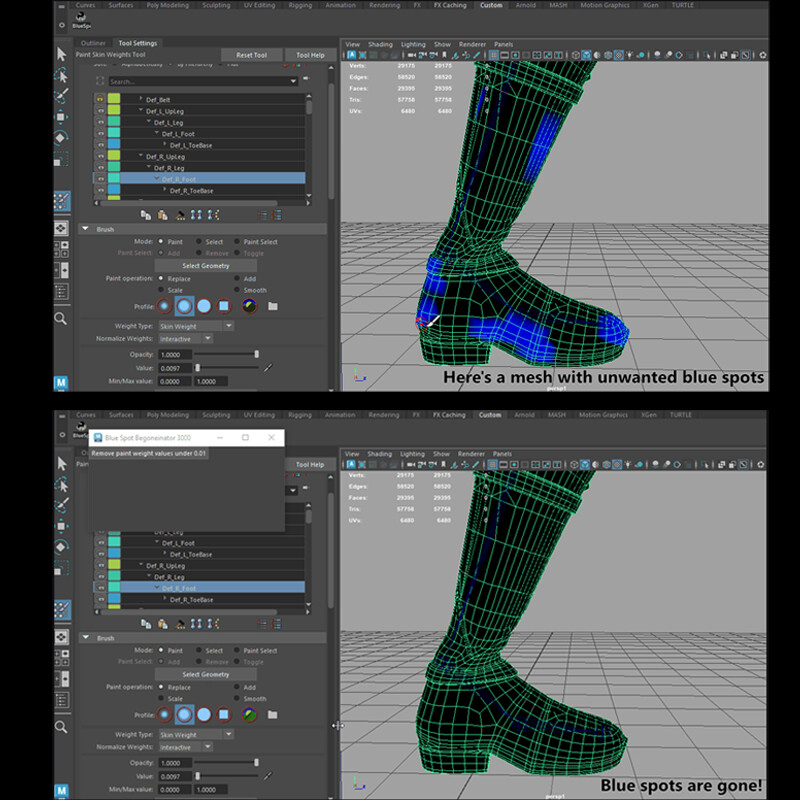Click the magnifier search icon in bottom toolbox
Viewport: 800px width, 800px height.
click(61, 727)
